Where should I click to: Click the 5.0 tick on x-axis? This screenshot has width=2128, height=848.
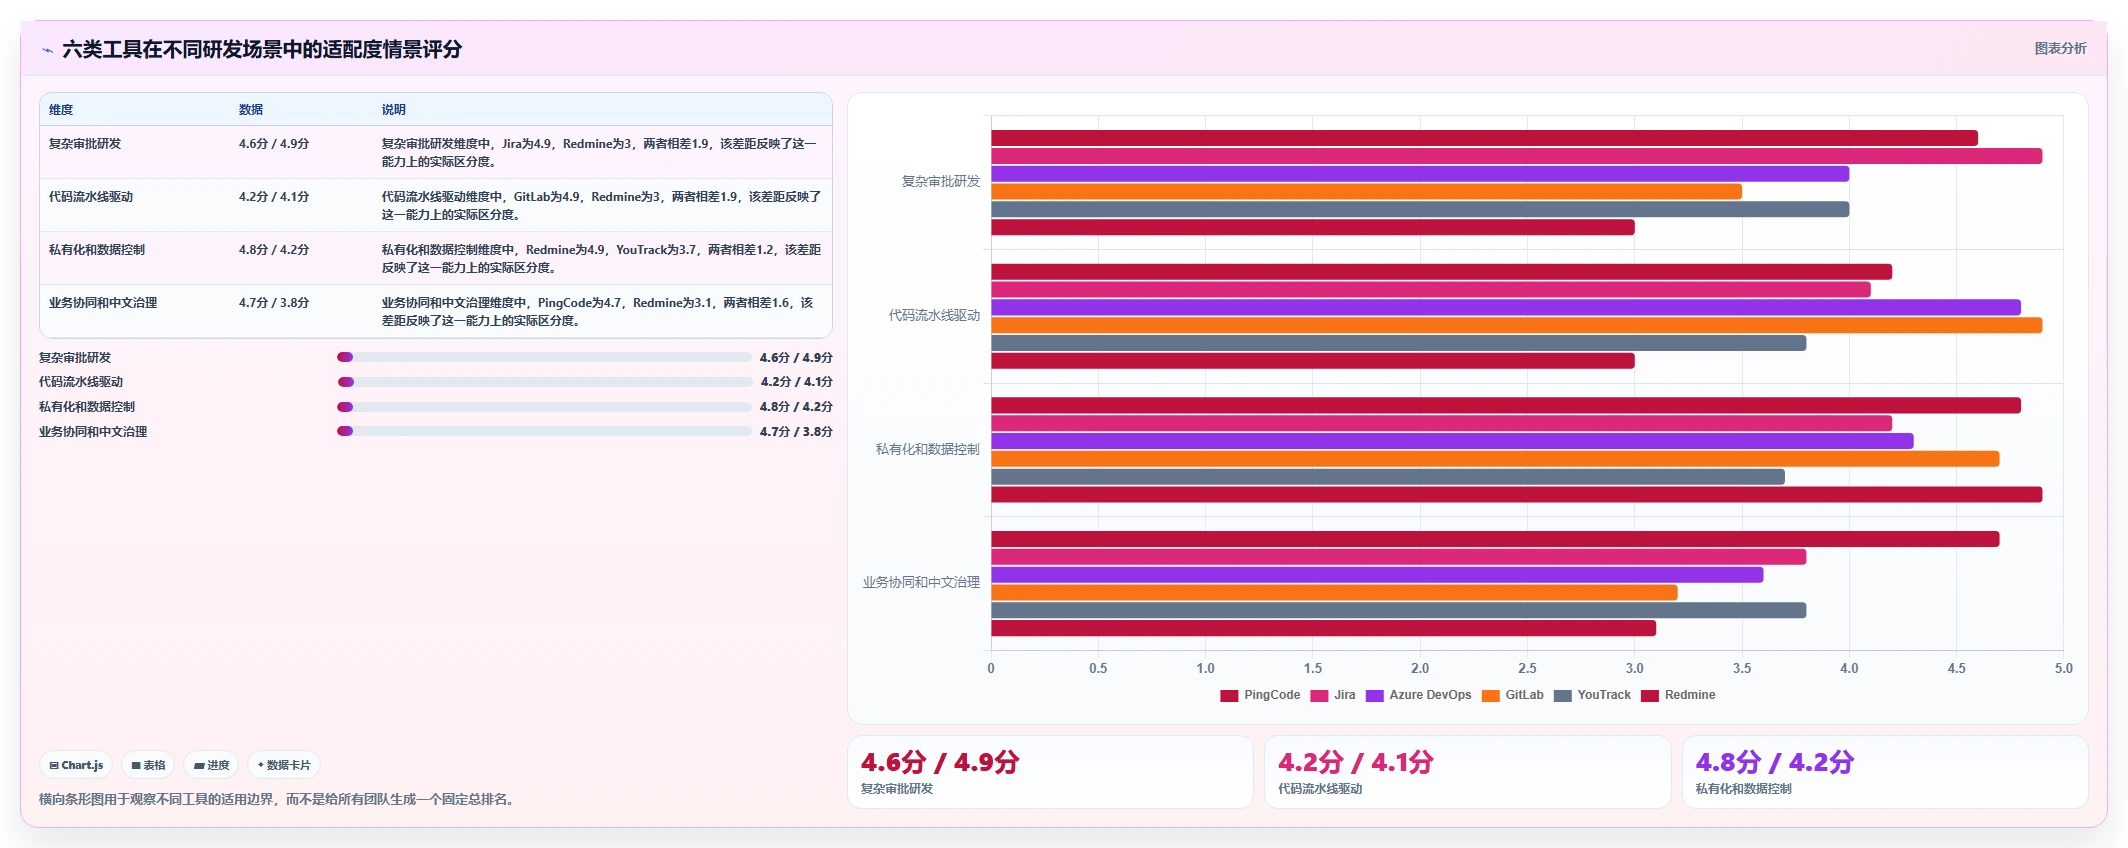pyautogui.click(x=2063, y=669)
